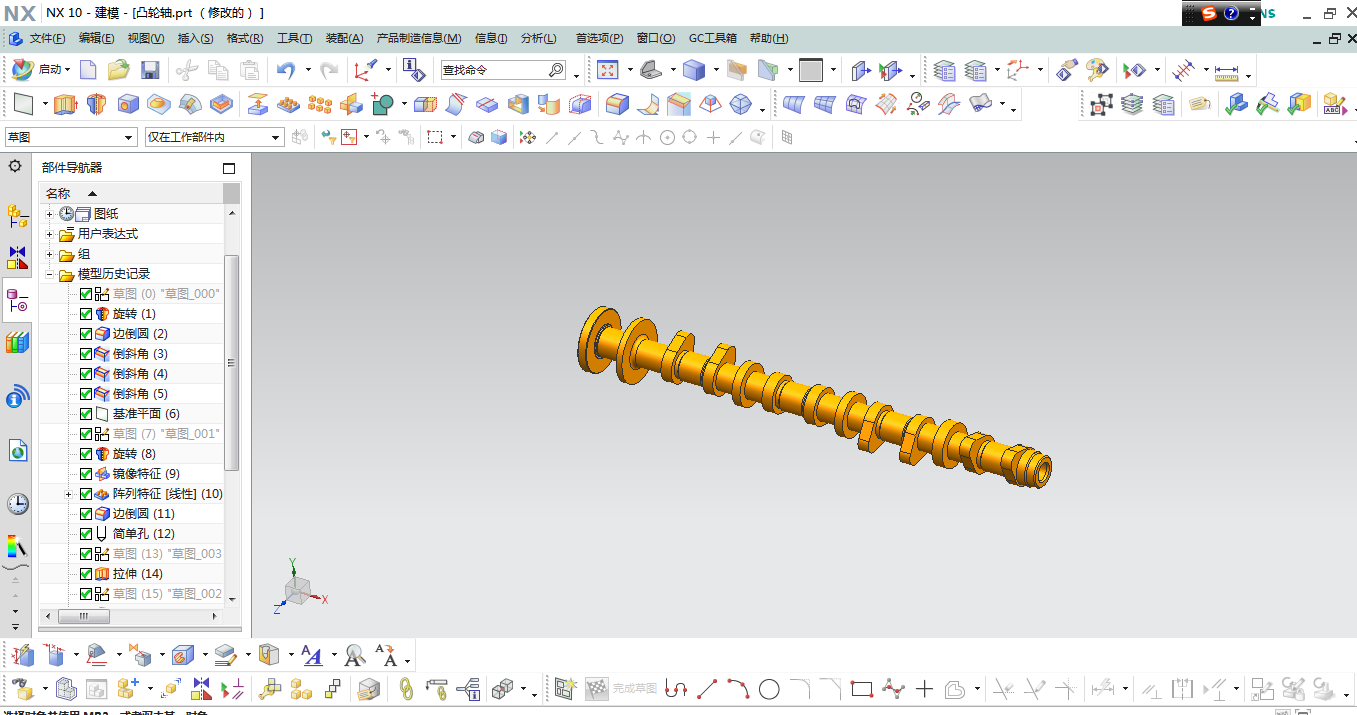Collapse the 模型历史记录 node

click(x=50, y=274)
